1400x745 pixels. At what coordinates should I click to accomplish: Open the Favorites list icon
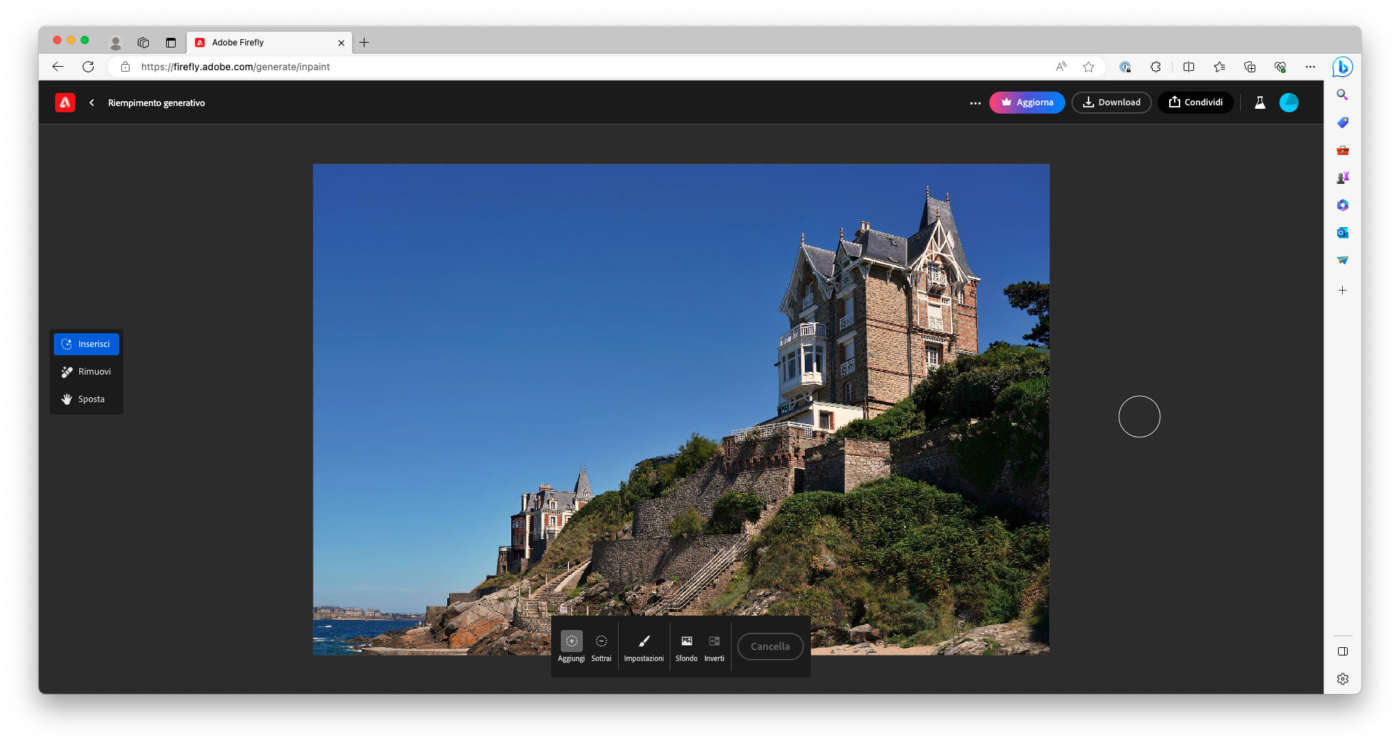(1219, 67)
